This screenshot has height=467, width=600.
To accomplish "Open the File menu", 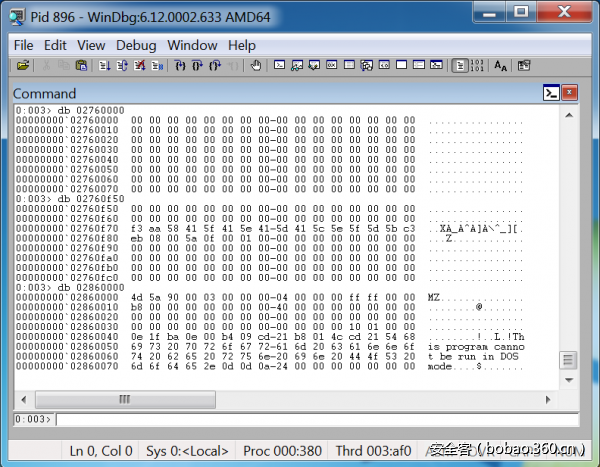I will click(24, 45).
